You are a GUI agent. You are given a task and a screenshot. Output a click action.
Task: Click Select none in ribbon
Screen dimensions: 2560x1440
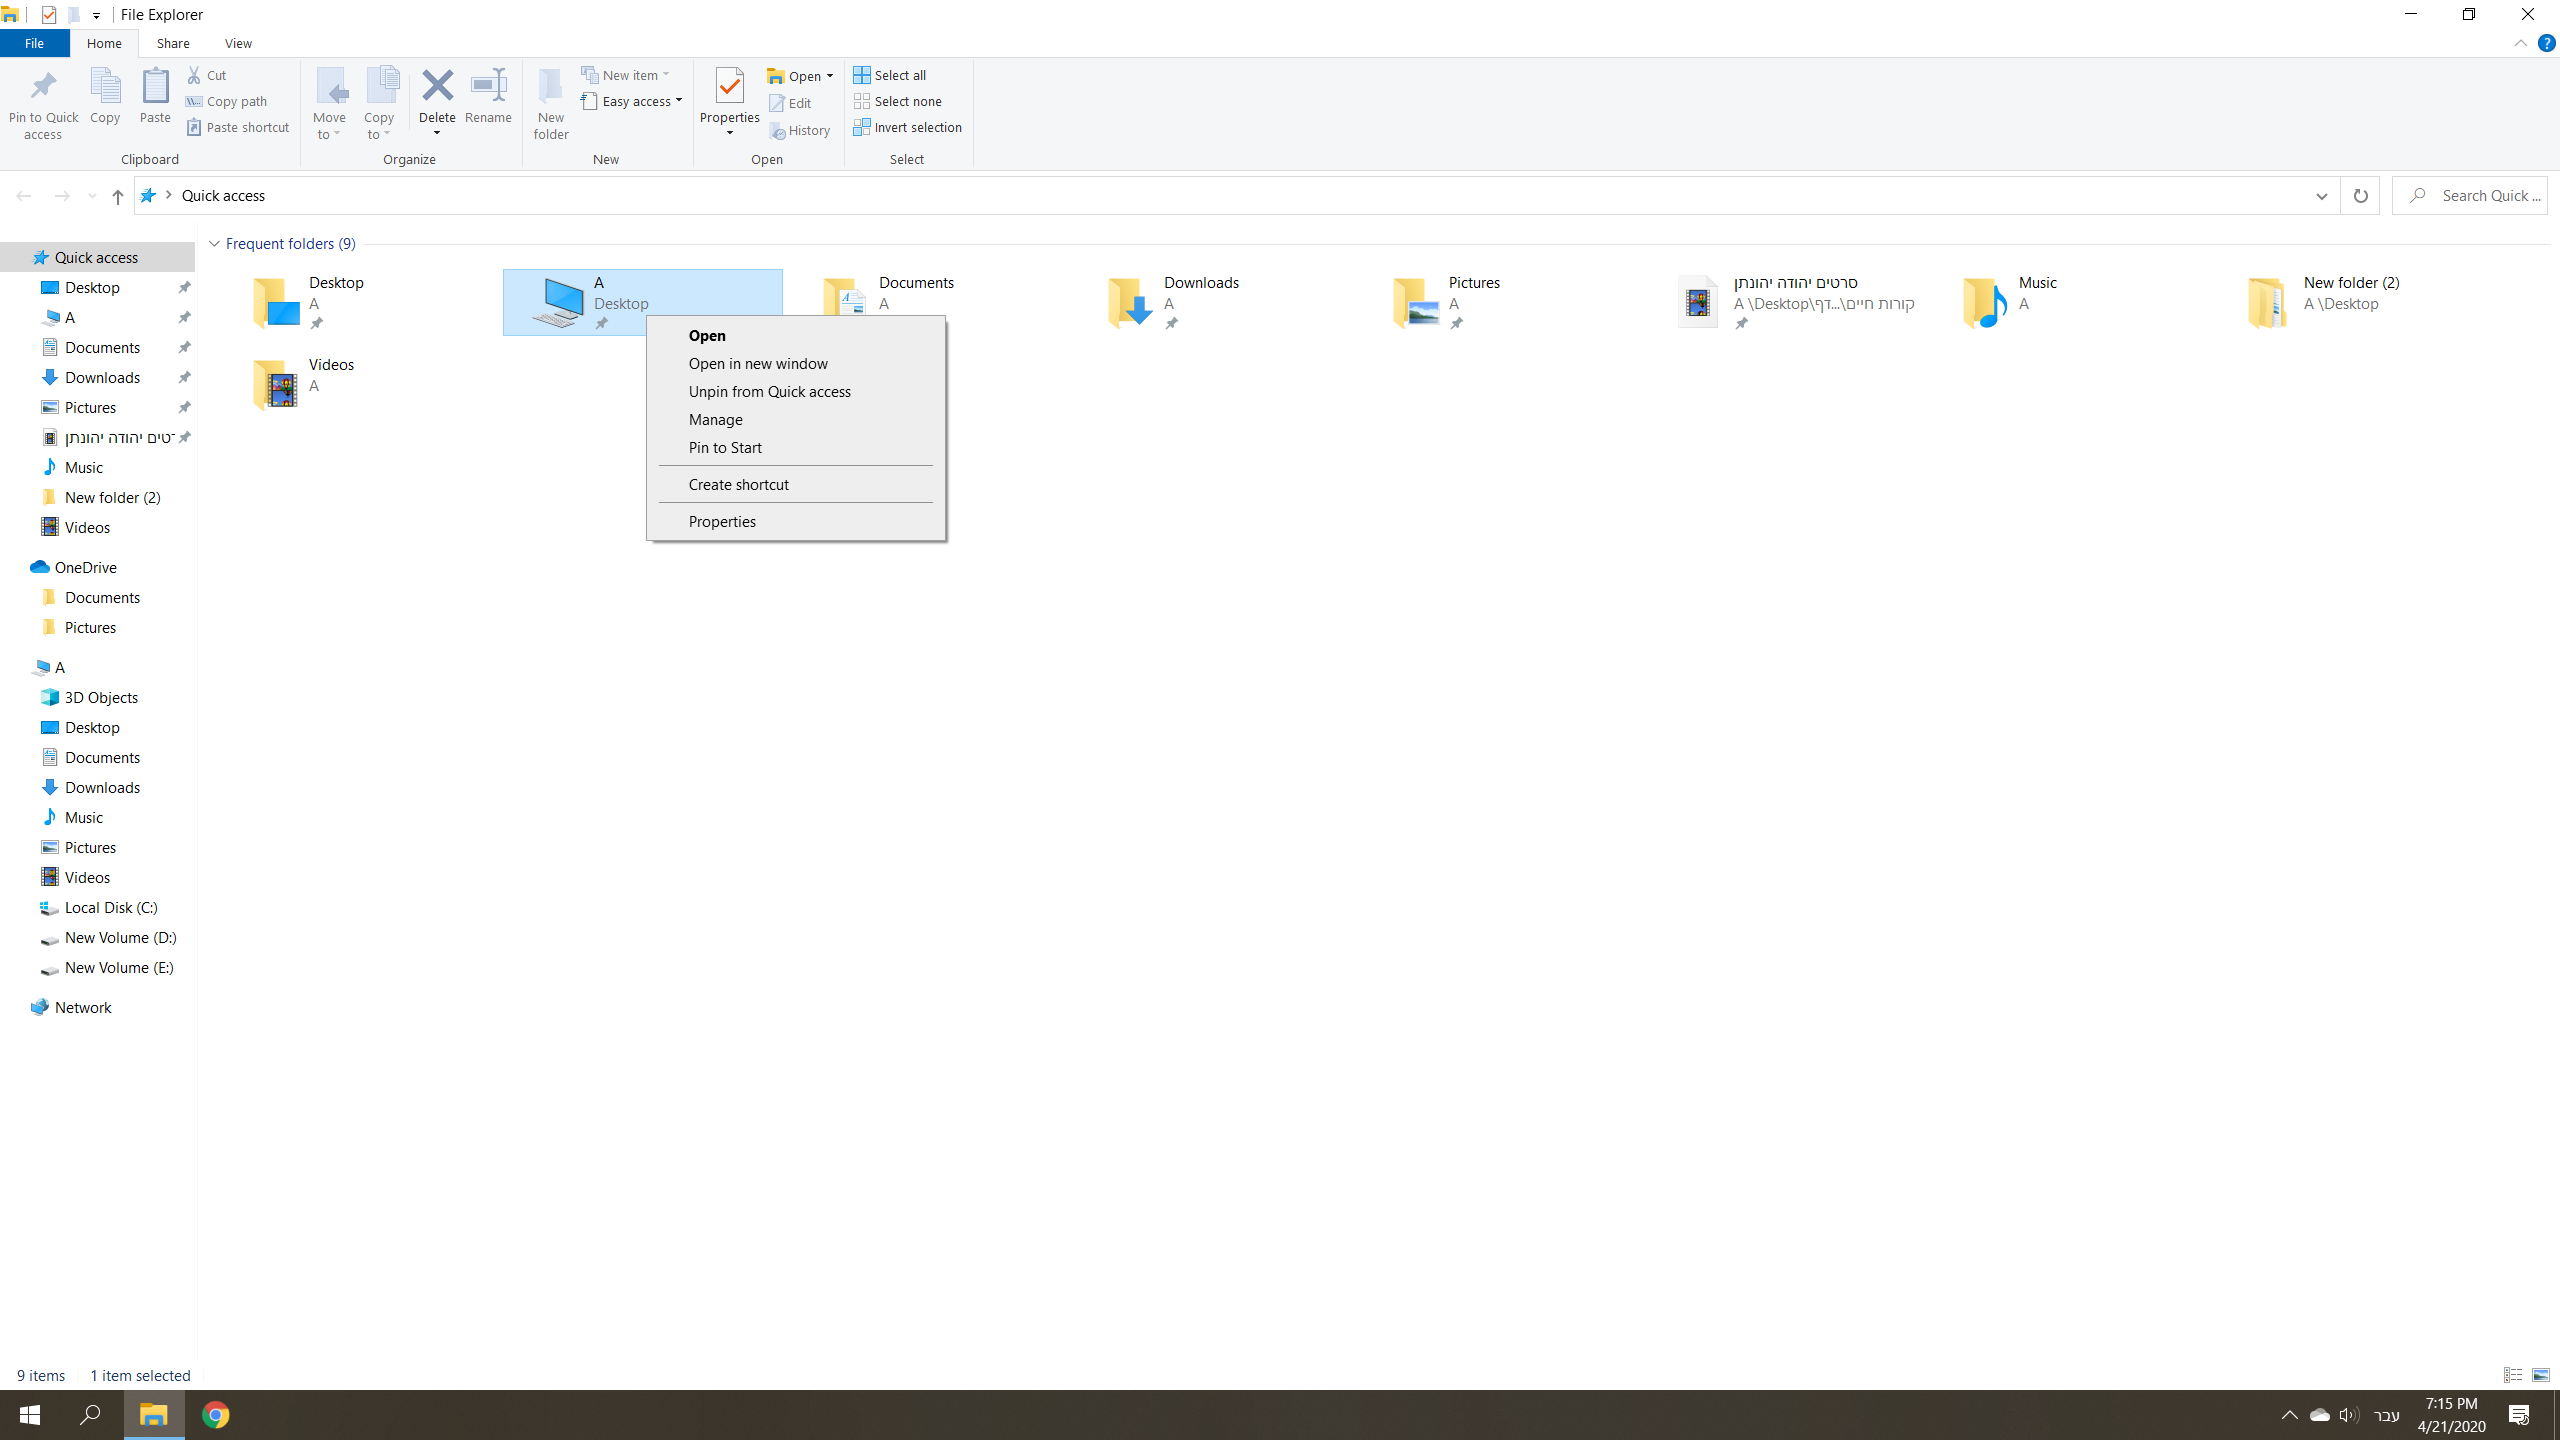[898, 101]
